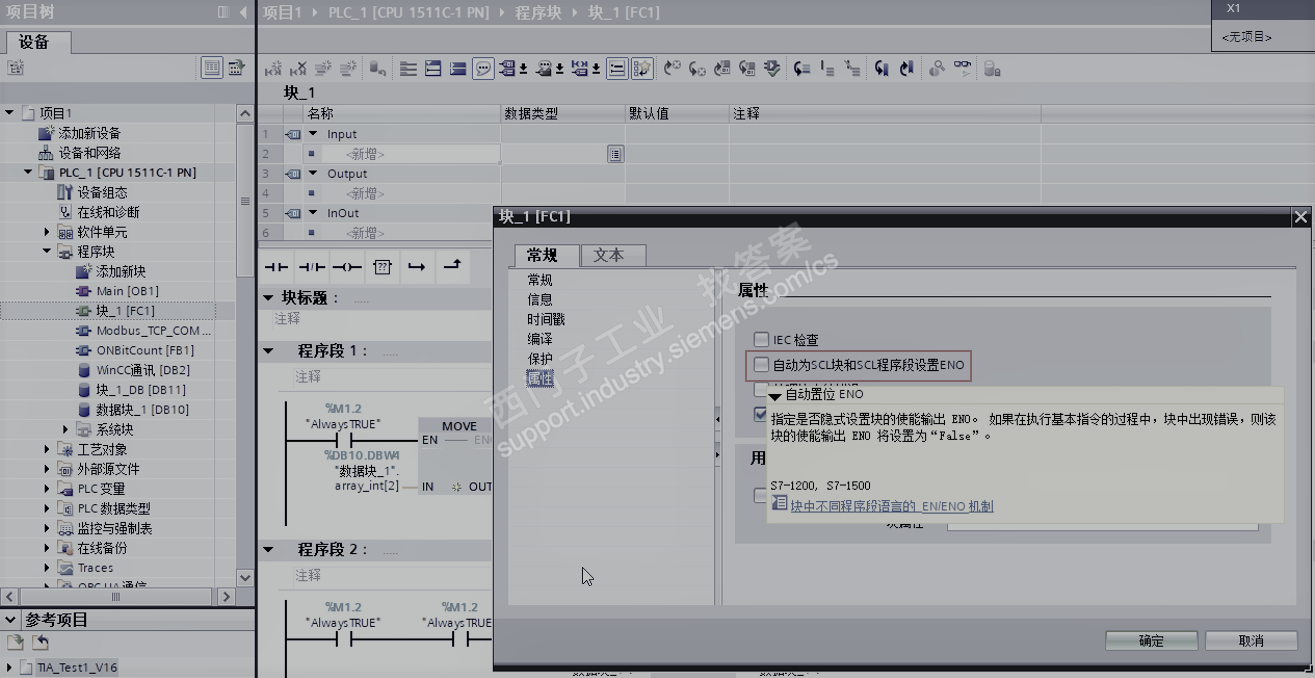The width and height of the screenshot is (1315, 678).
Task: Click 确定 to confirm the dialog
Action: tap(1151, 641)
